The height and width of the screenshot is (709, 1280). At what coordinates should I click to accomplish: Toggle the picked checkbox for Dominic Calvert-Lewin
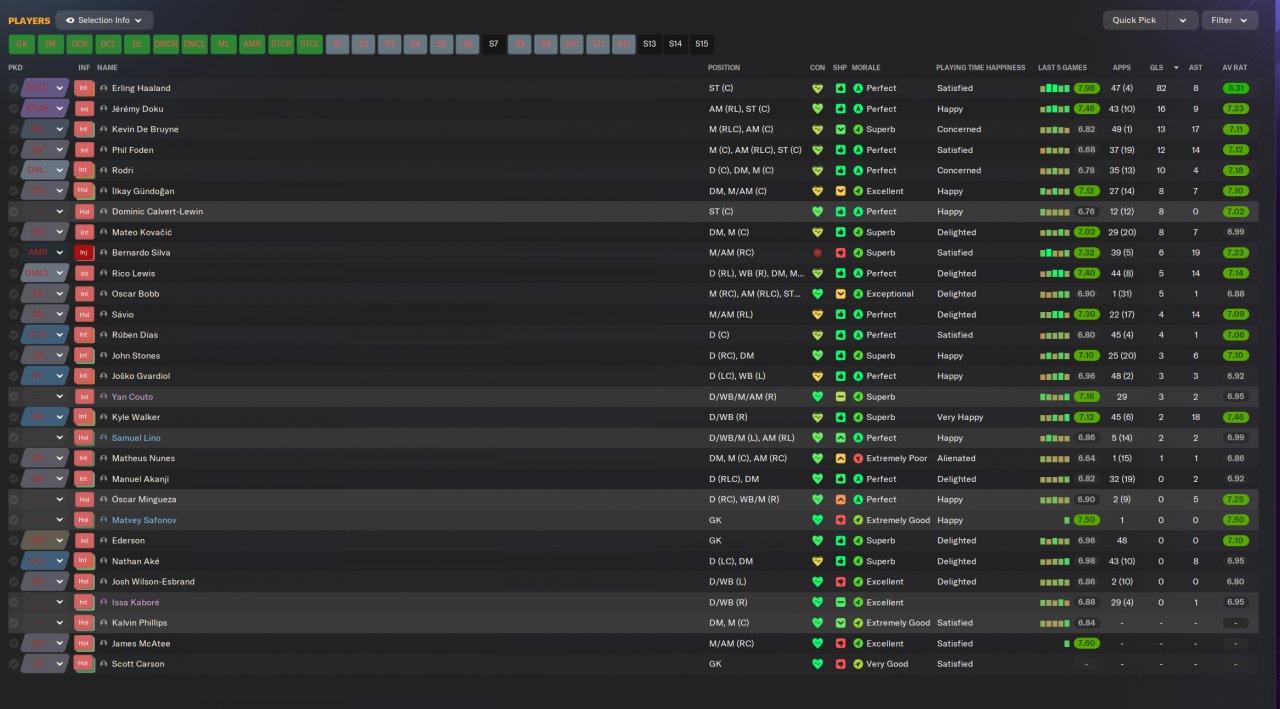(x=14, y=212)
